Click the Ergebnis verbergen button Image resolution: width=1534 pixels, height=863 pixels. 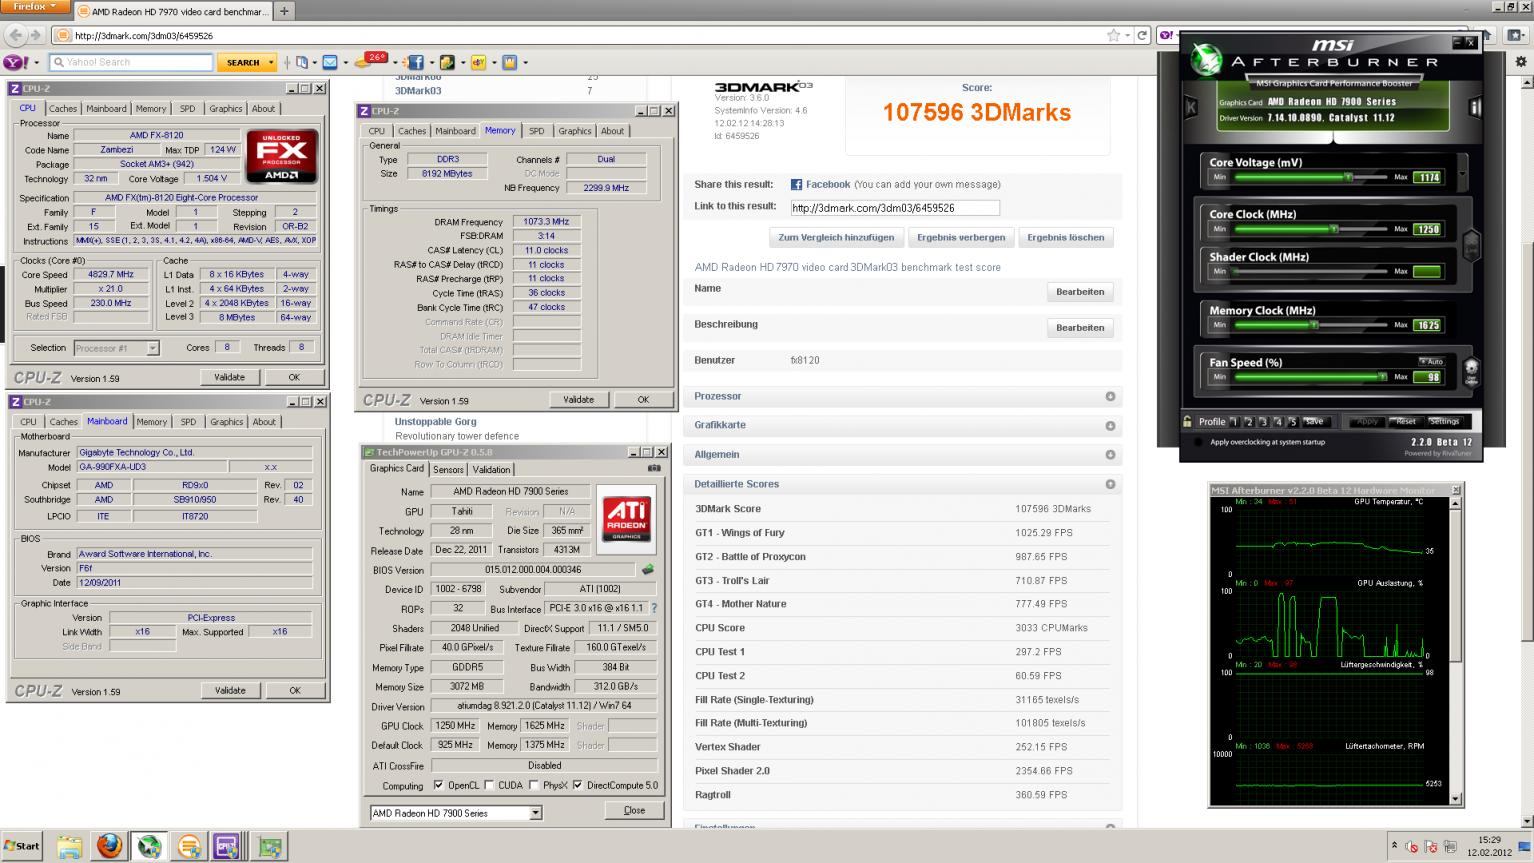(x=961, y=237)
